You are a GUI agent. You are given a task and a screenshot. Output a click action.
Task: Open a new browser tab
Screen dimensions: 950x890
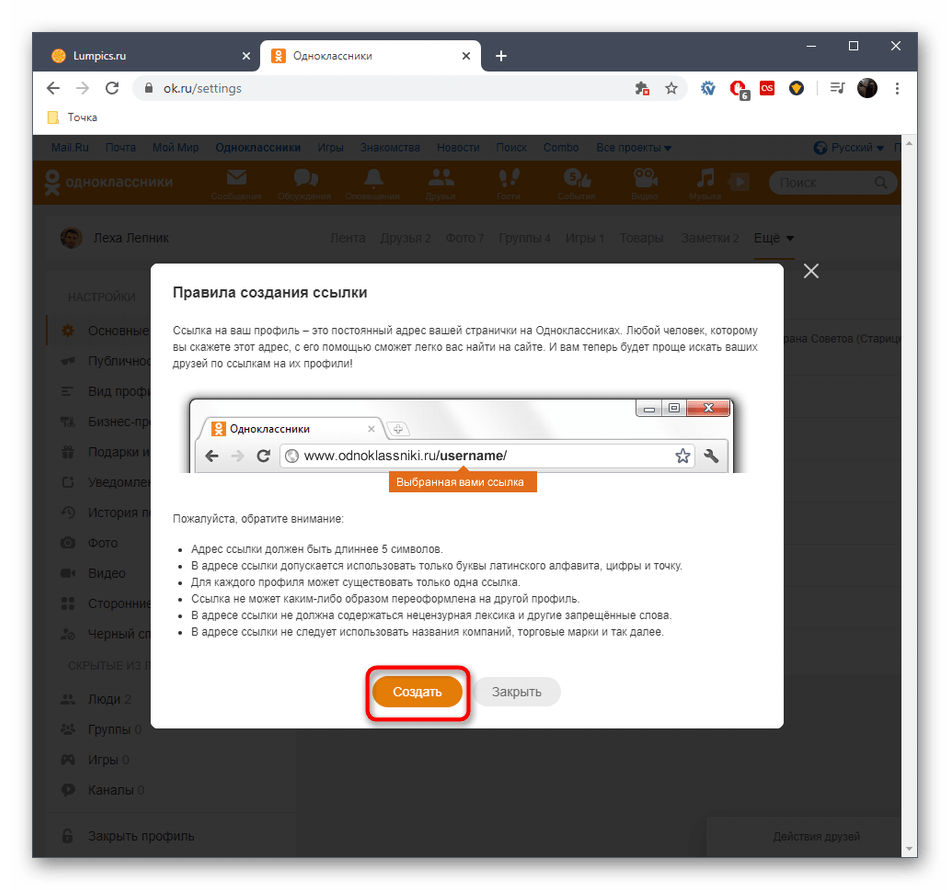pyautogui.click(x=501, y=56)
